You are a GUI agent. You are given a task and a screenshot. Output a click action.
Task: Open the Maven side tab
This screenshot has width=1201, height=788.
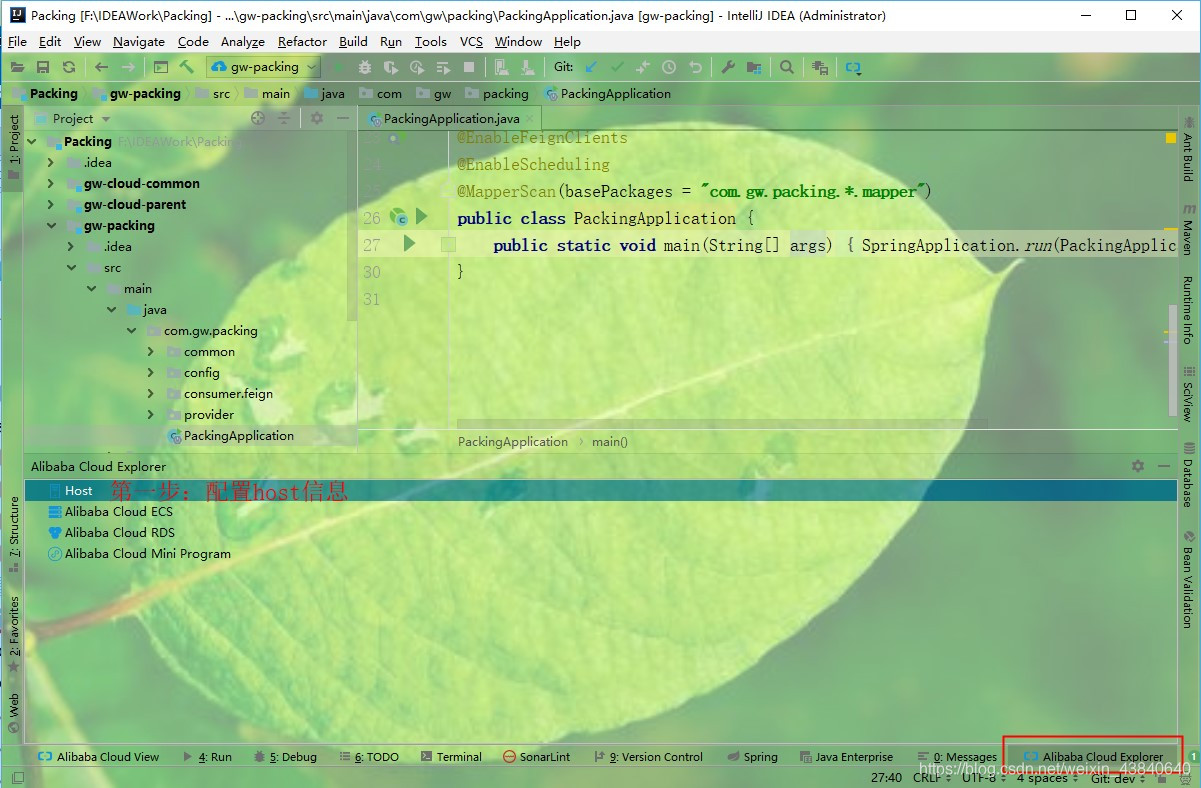coord(1188,230)
